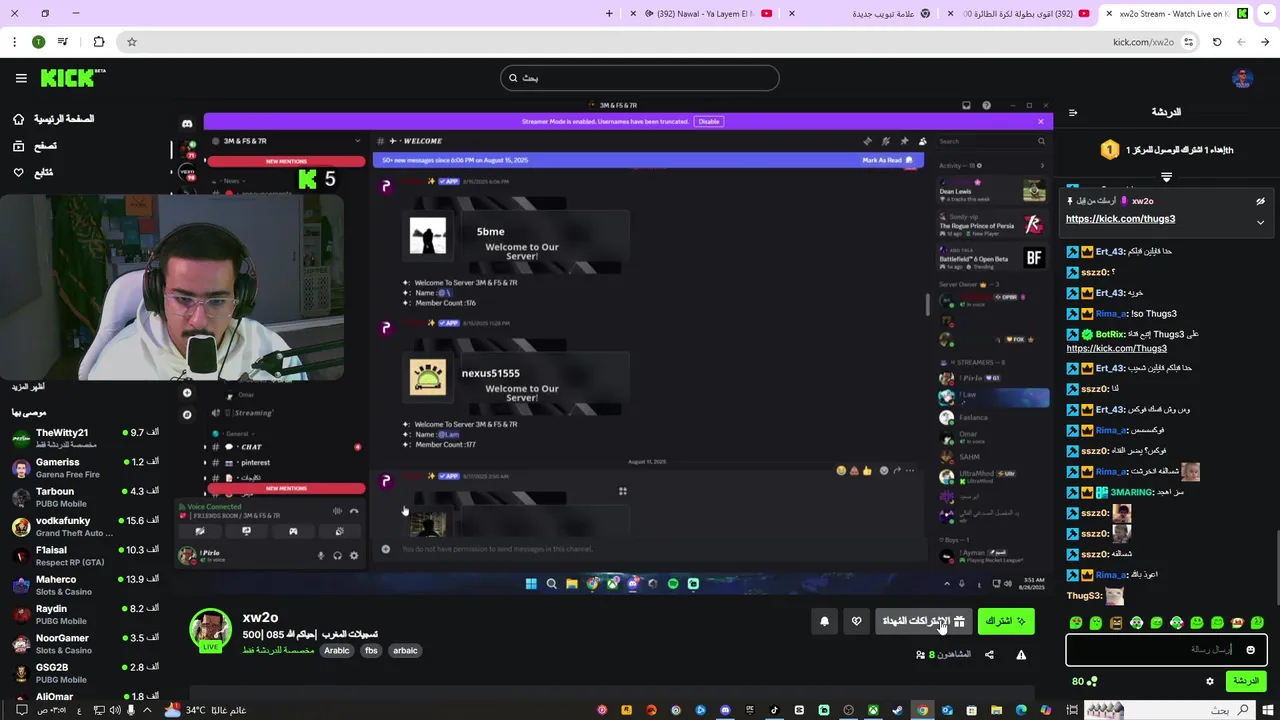Open recommended channel Raydin
1280x720 pixels.
click(x=86, y=614)
